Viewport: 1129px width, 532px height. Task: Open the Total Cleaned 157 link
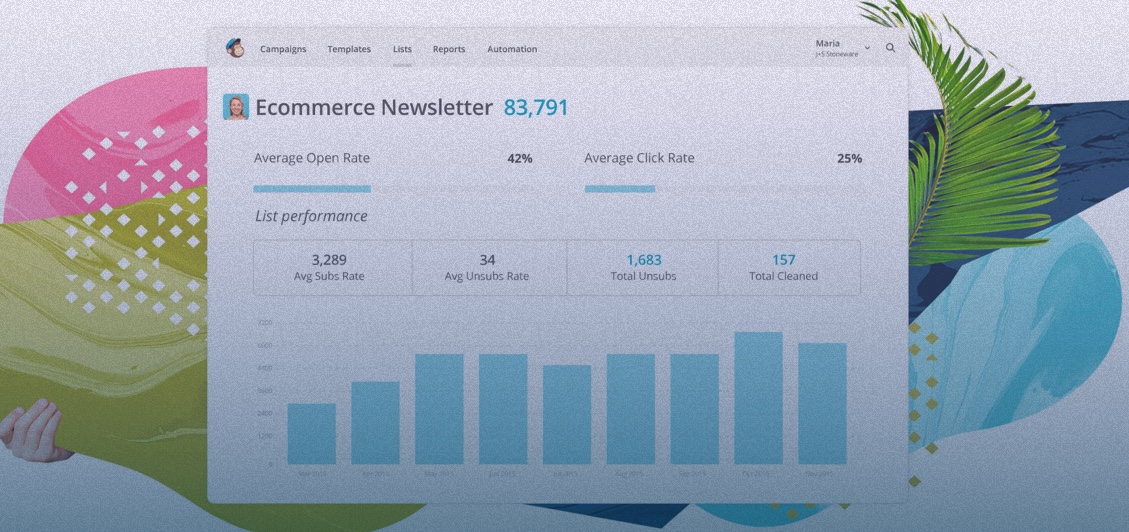point(783,261)
